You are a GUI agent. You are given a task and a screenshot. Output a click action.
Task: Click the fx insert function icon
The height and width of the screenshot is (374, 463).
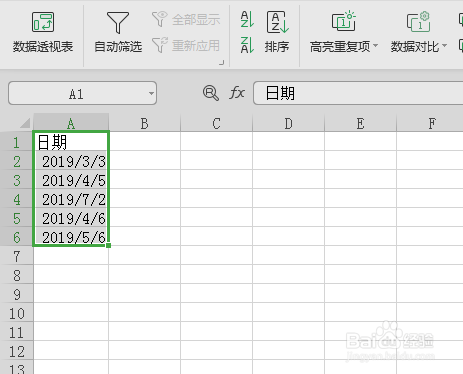coord(237,93)
